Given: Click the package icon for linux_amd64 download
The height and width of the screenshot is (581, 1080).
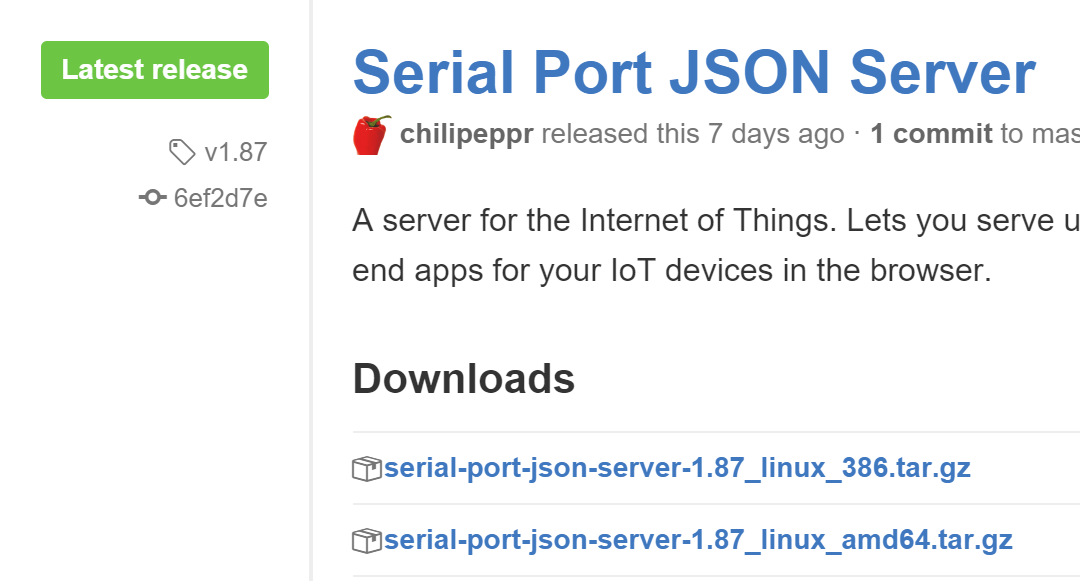Looking at the screenshot, I should coord(367,541).
